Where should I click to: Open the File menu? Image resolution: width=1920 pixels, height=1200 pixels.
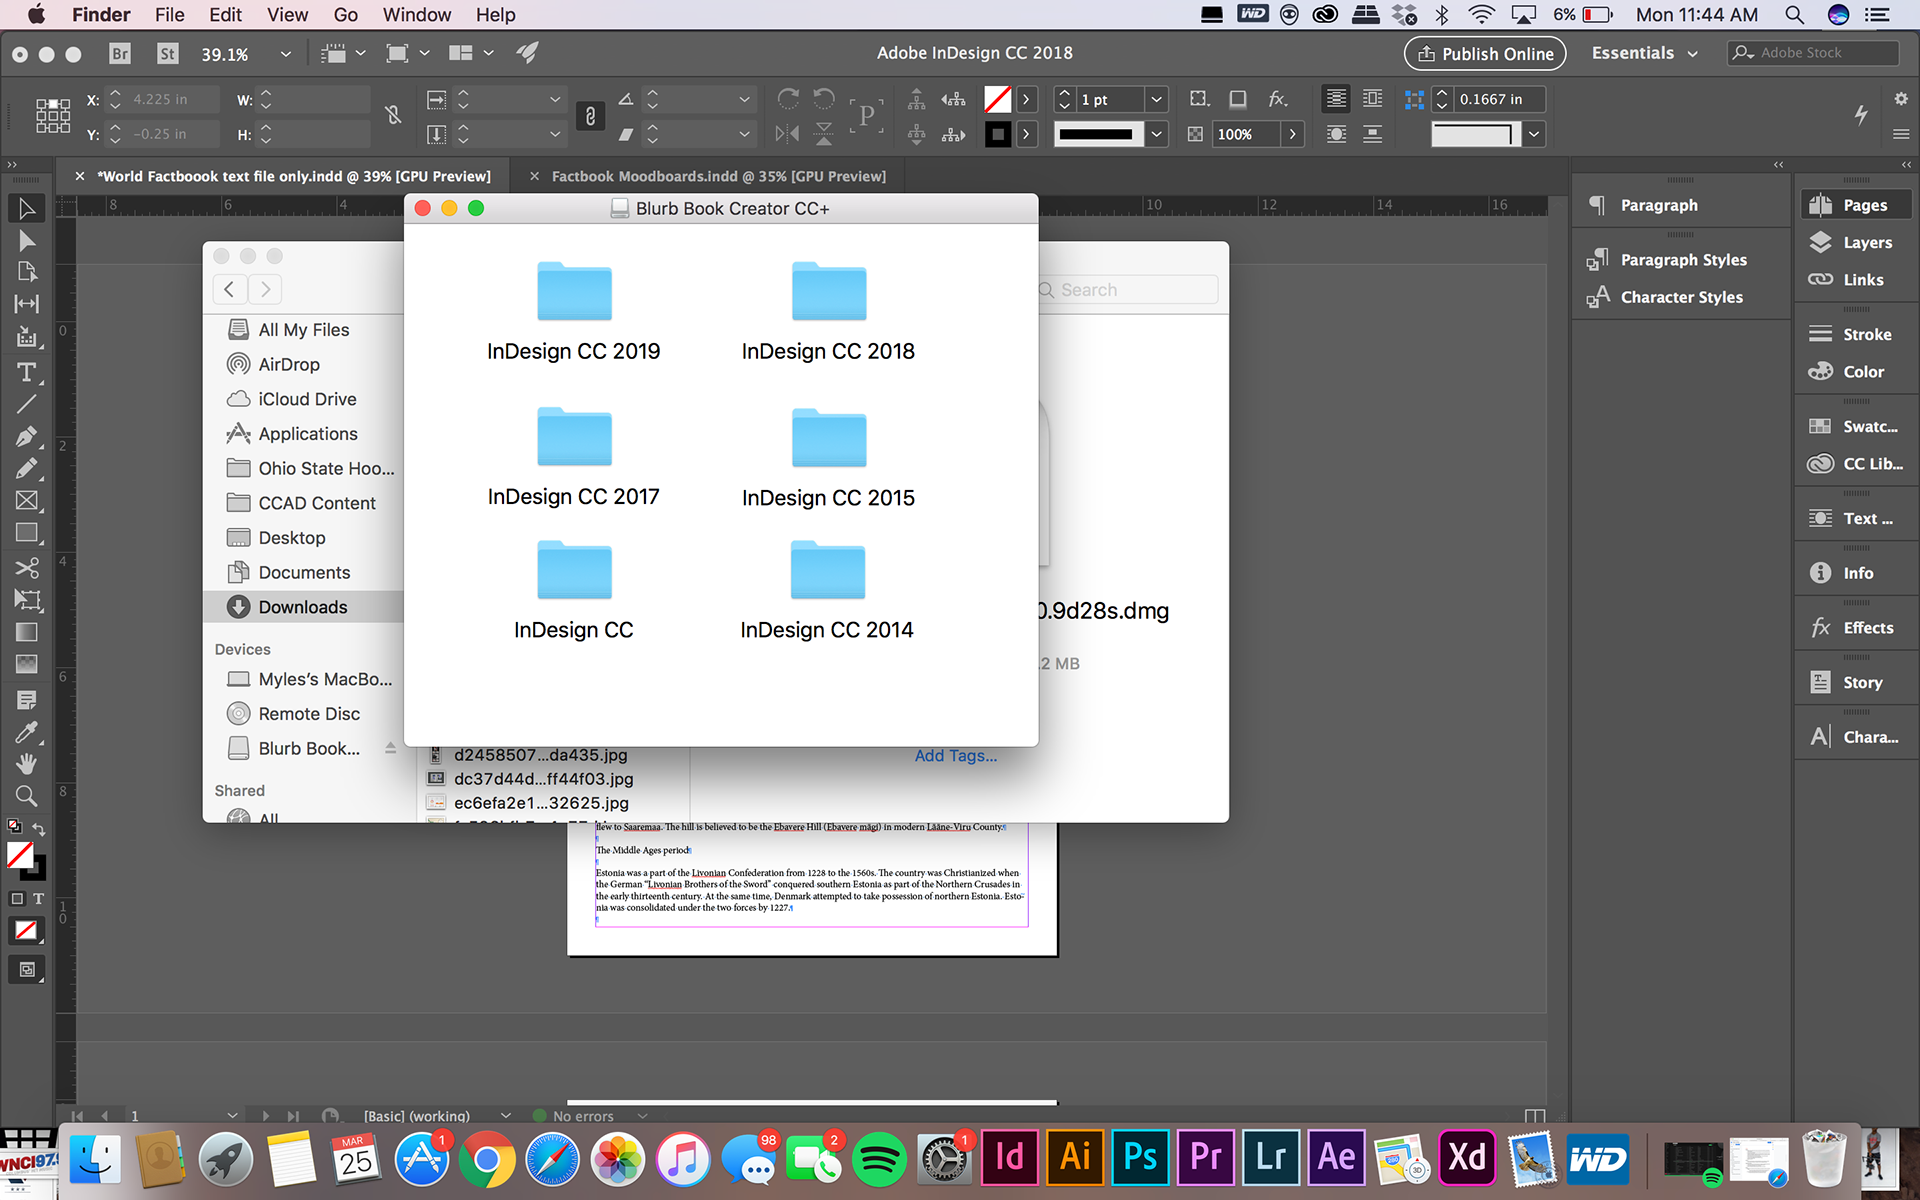point(169,15)
